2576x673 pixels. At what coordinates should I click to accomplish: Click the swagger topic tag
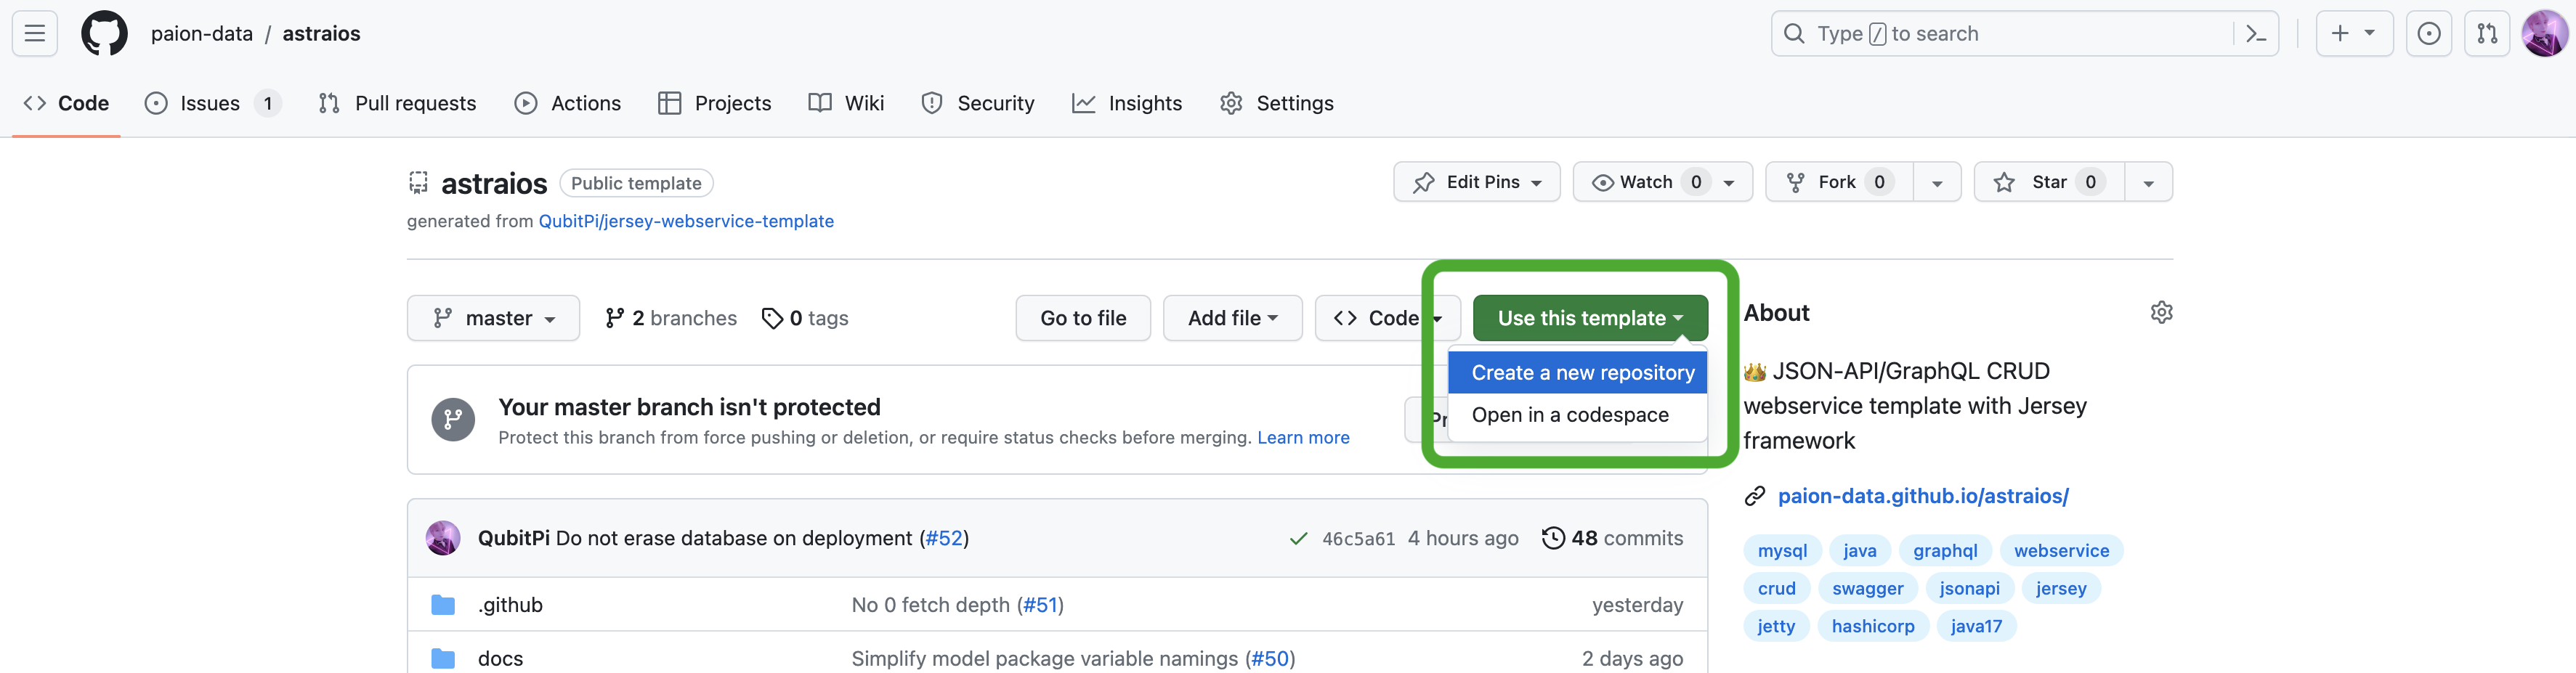coord(1867,589)
